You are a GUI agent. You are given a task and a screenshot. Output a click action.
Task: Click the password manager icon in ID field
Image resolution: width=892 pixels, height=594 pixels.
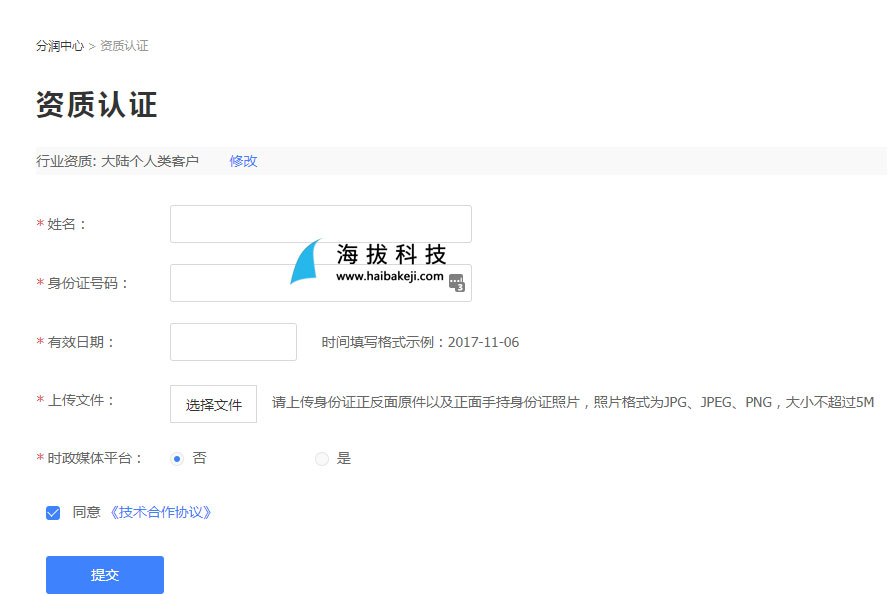[457, 283]
